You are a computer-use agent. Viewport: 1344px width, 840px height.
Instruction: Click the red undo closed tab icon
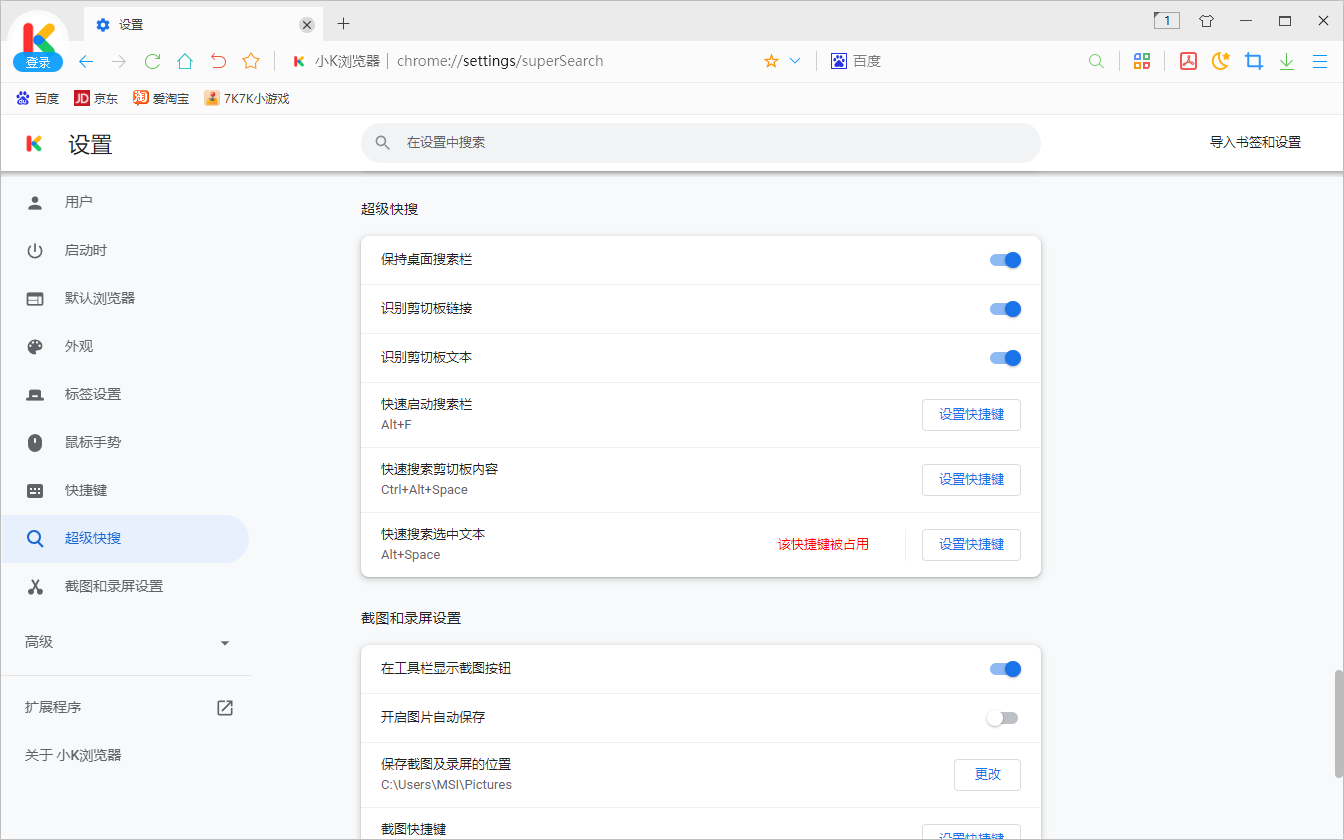(218, 61)
